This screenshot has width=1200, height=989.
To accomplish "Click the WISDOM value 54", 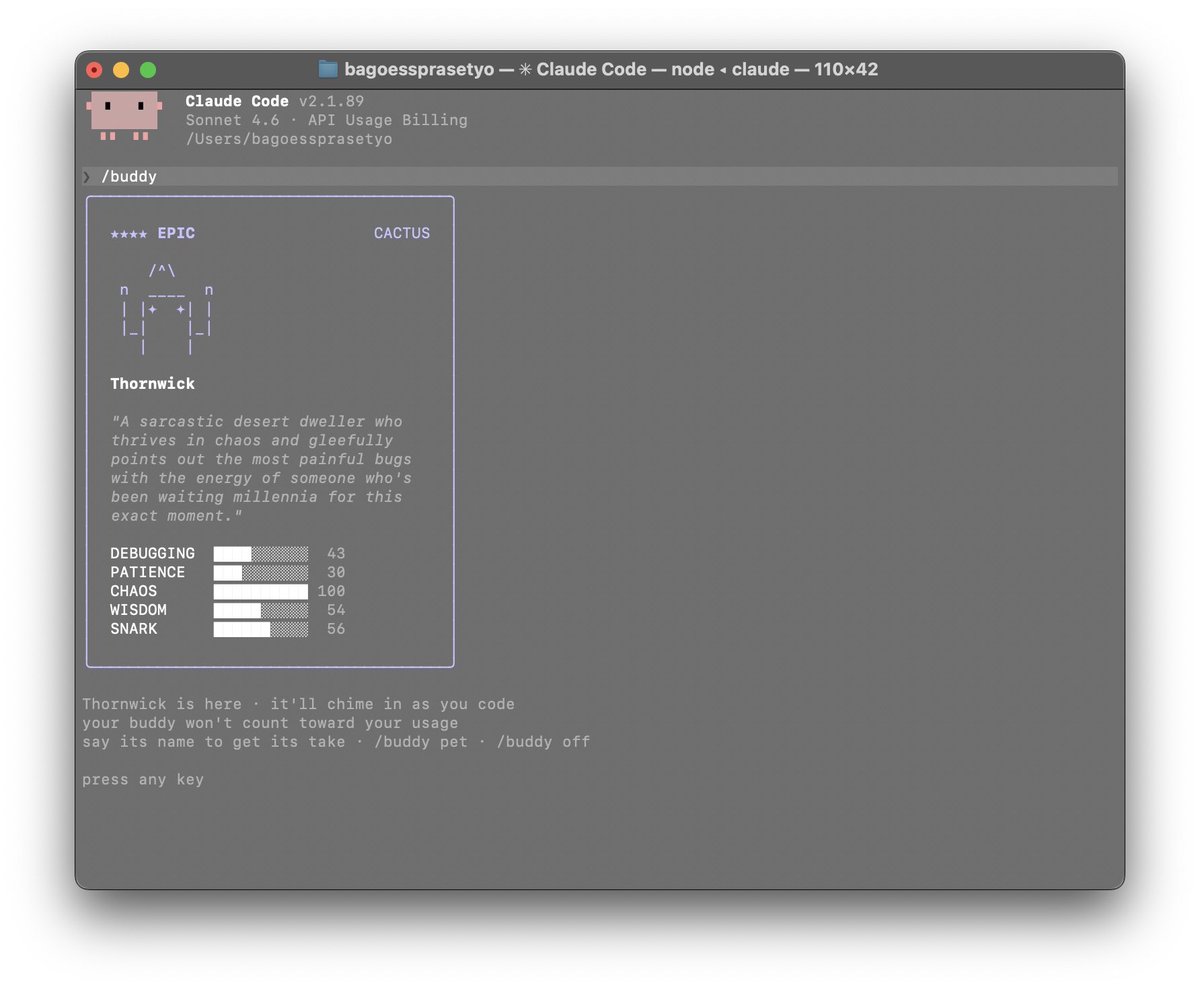I will click(336, 610).
